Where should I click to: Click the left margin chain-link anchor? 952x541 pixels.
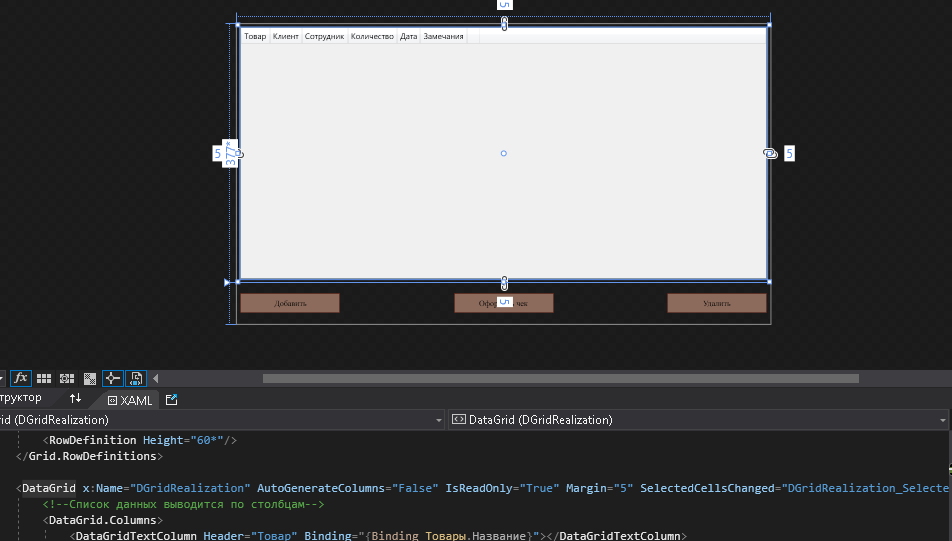[239, 154]
